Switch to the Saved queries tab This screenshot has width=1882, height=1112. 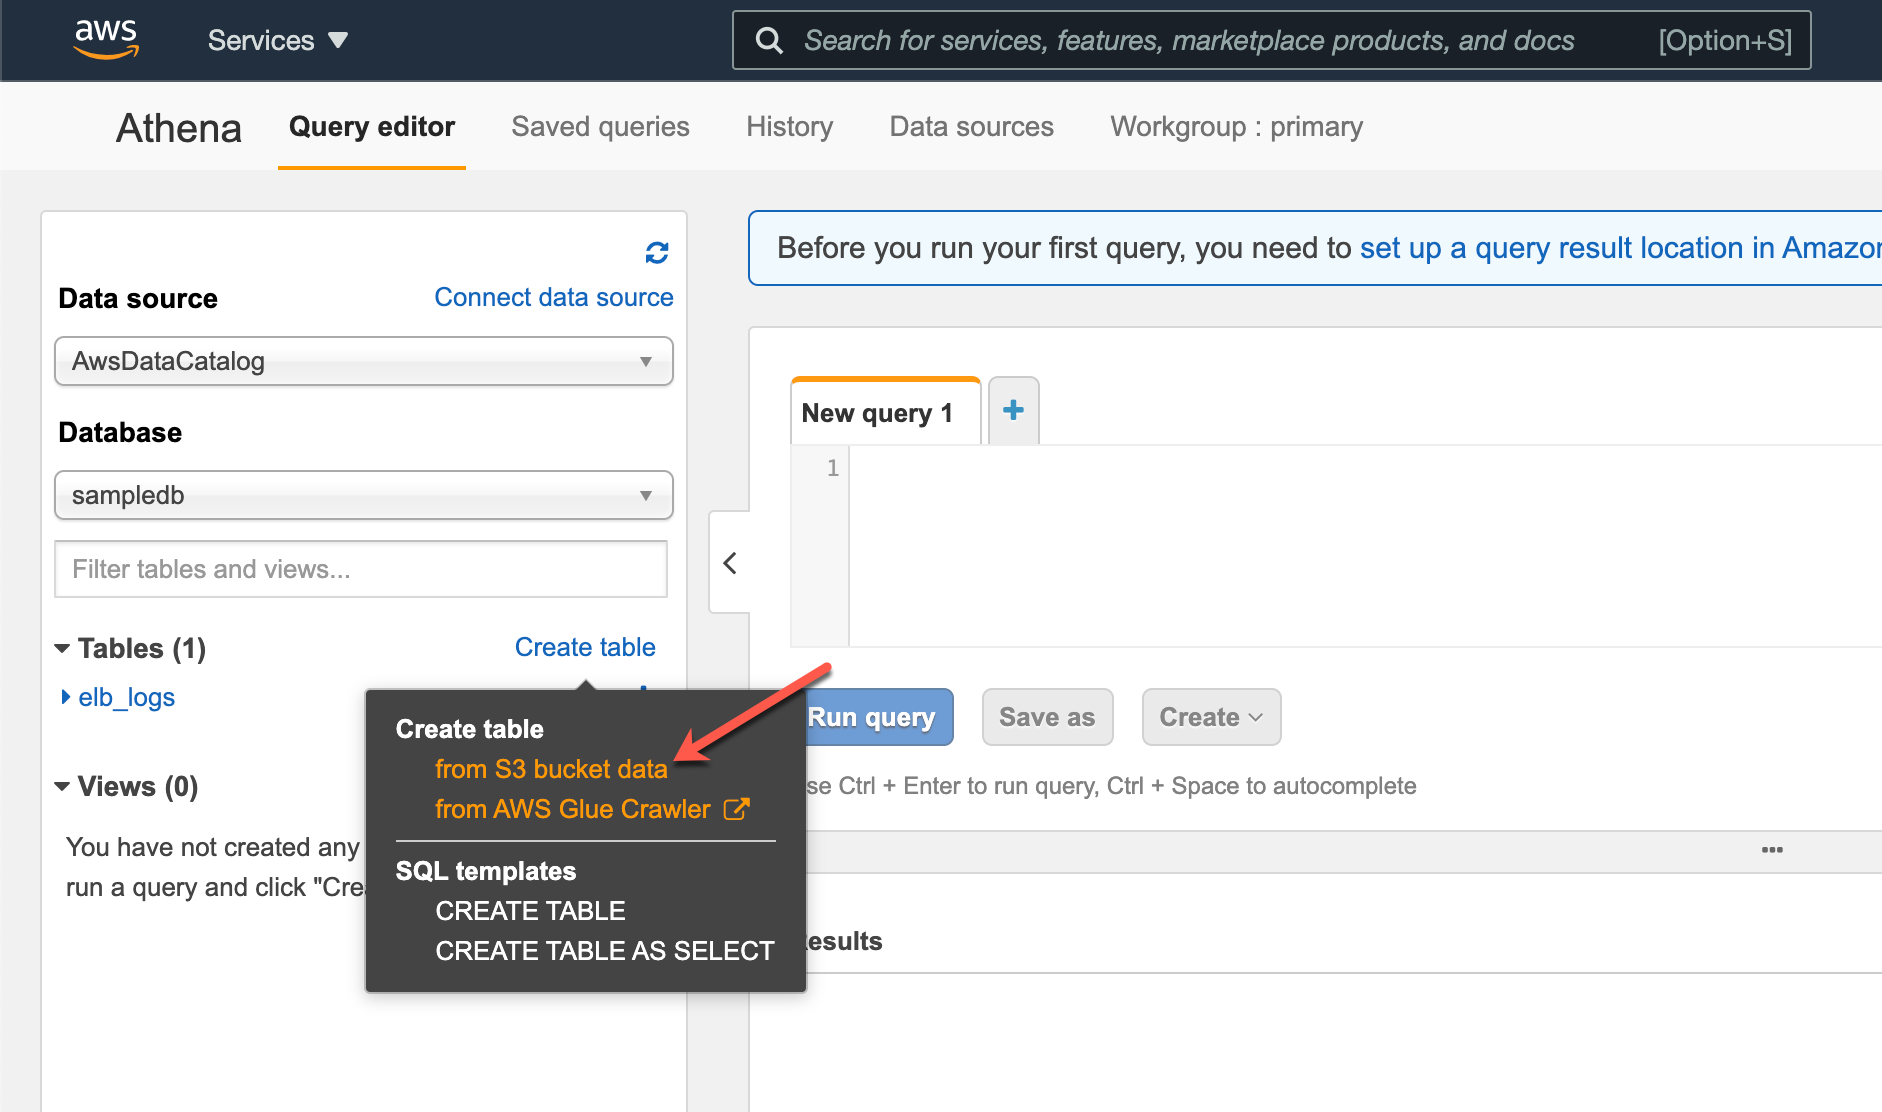600,127
